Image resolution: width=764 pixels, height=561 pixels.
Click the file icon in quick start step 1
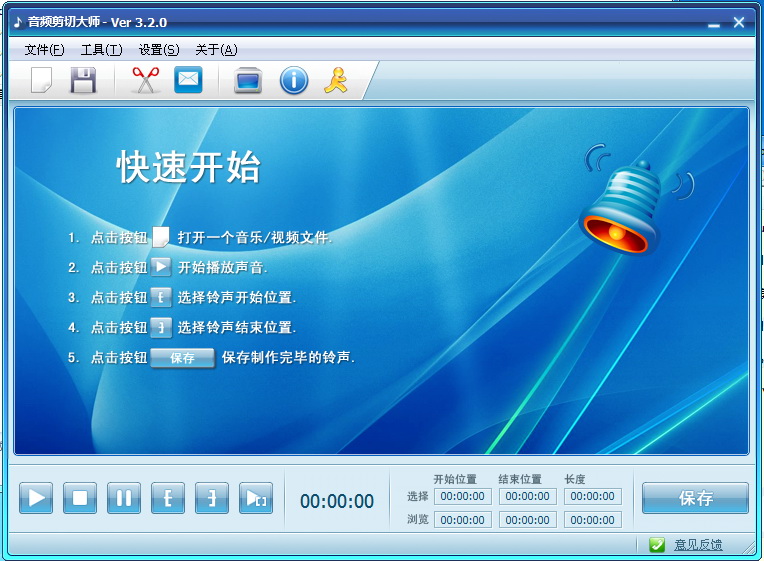coord(161,237)
